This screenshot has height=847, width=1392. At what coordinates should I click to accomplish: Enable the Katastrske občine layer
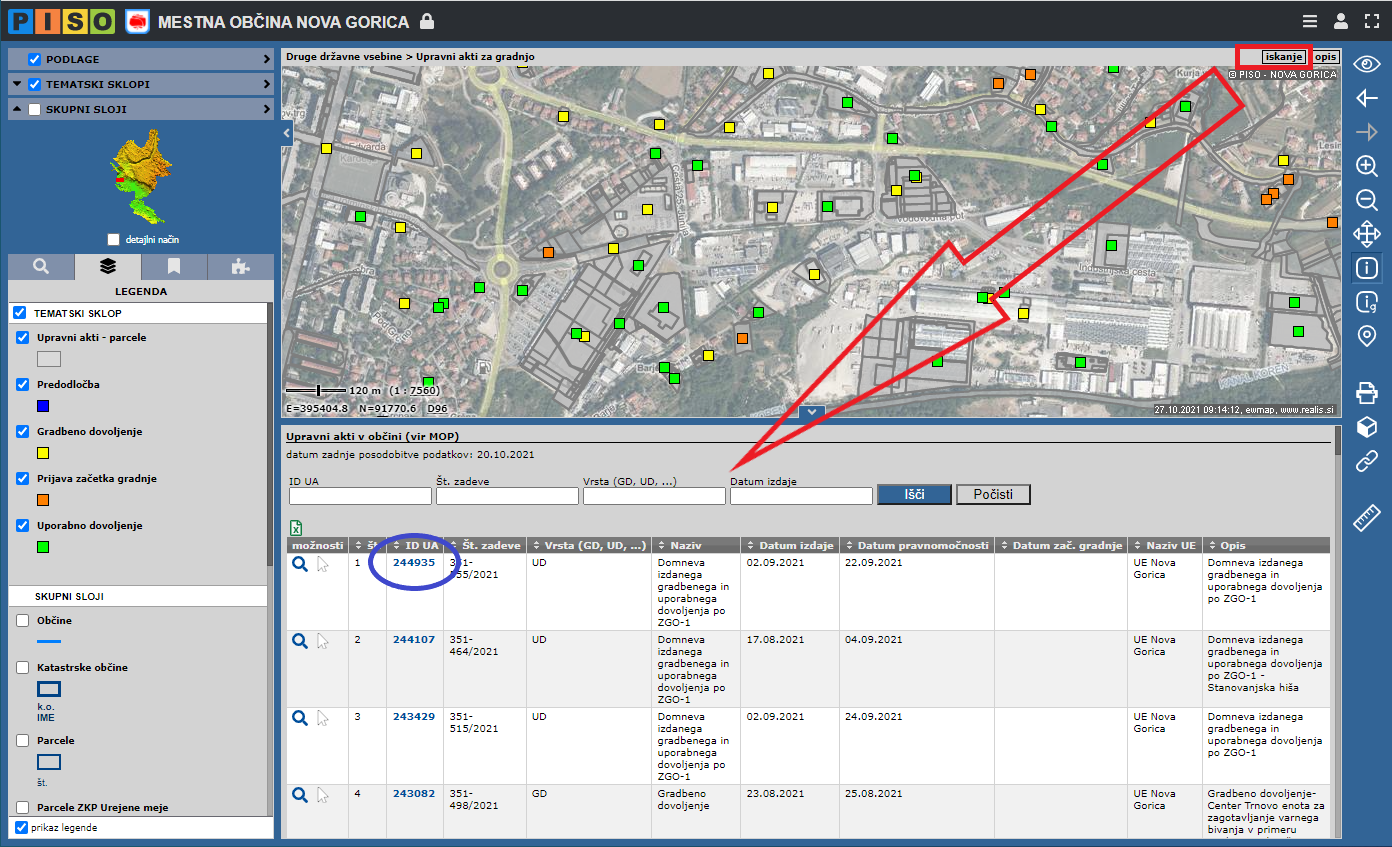click(23, 667)
